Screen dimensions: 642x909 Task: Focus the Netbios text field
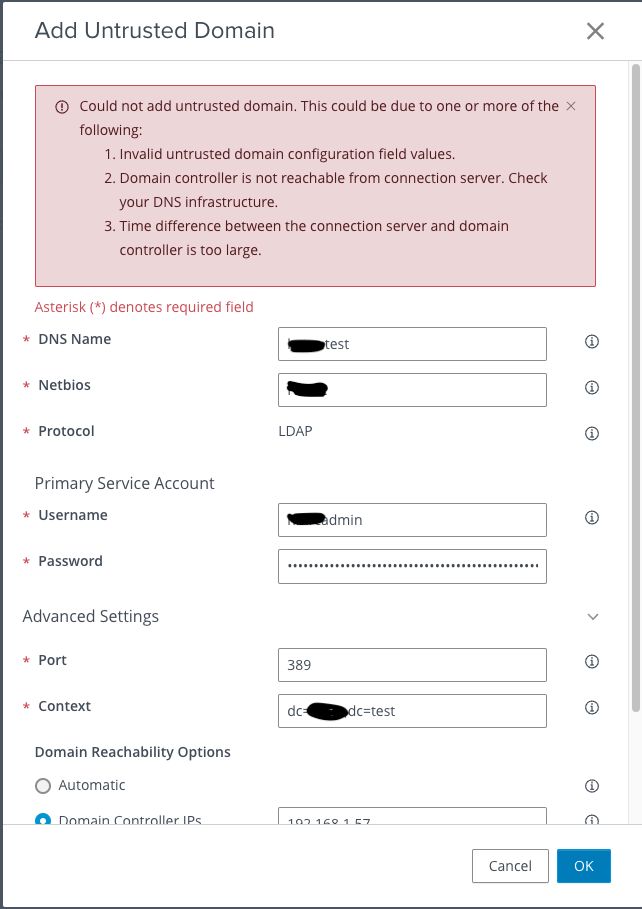click(412, 390)
